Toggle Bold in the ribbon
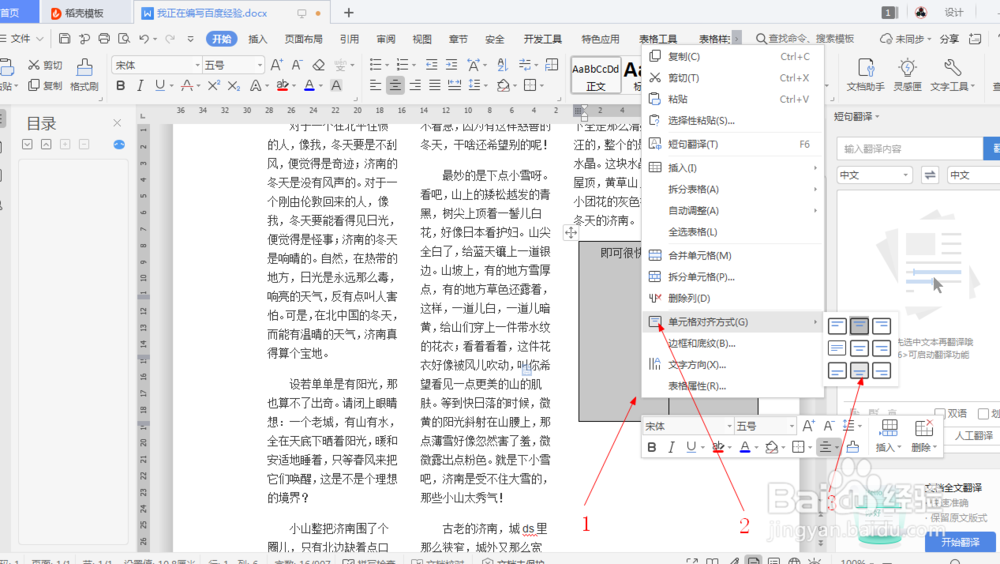Viewport: 1000px width, 564px height. tap(121, 85)
